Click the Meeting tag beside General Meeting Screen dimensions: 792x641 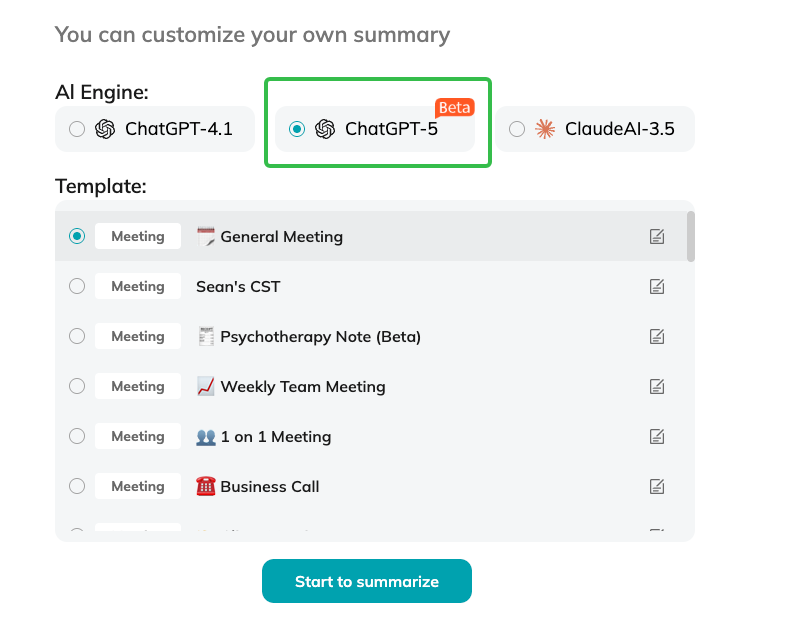point(138,237)
